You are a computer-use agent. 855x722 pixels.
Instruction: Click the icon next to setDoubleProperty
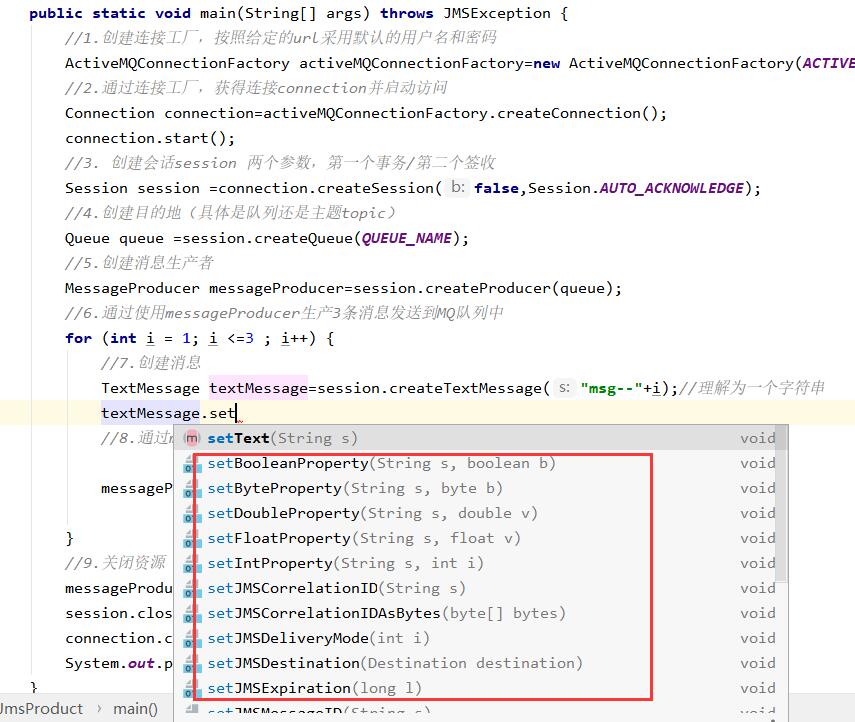192,514
